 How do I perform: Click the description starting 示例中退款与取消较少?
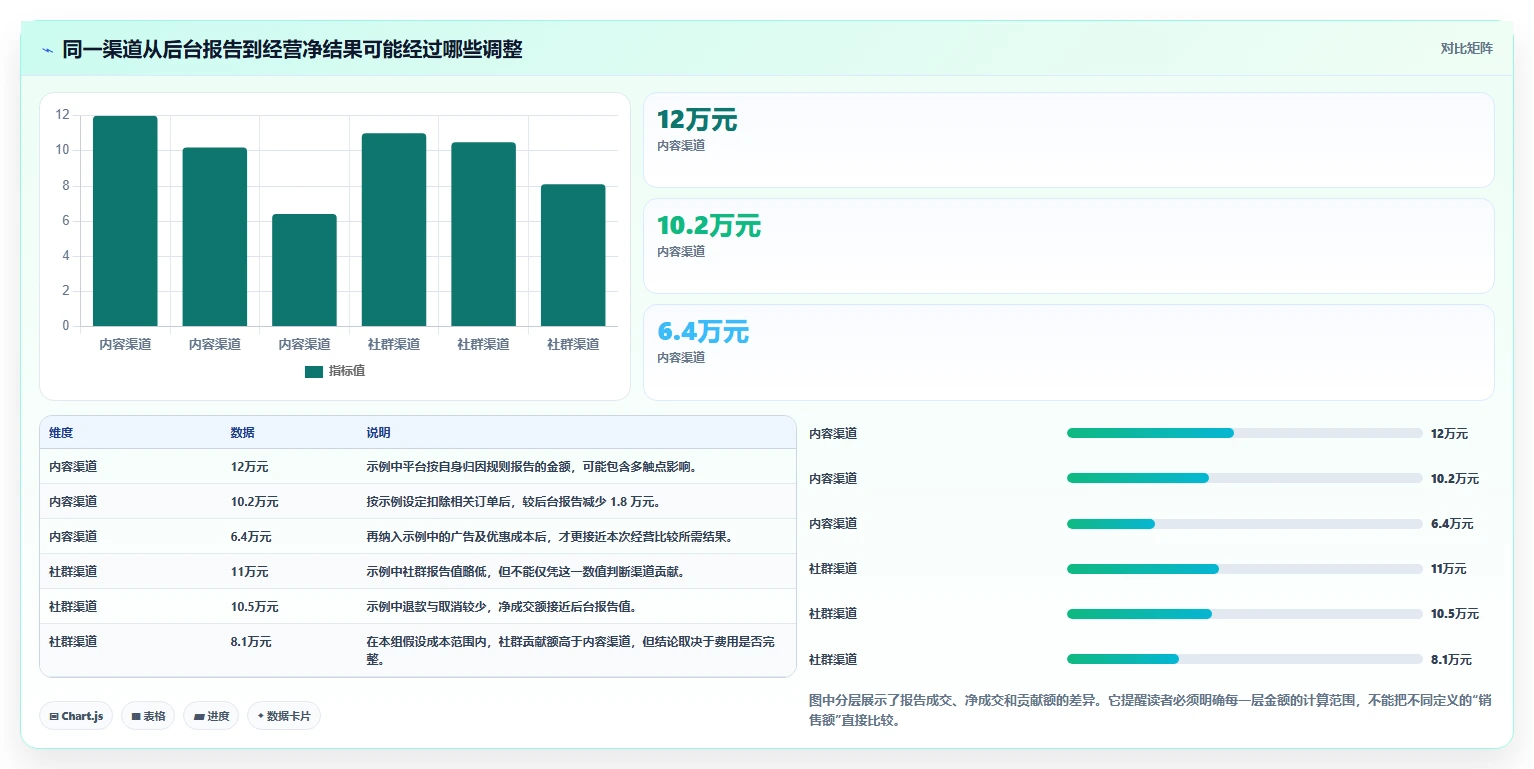(x=502, y=606)
